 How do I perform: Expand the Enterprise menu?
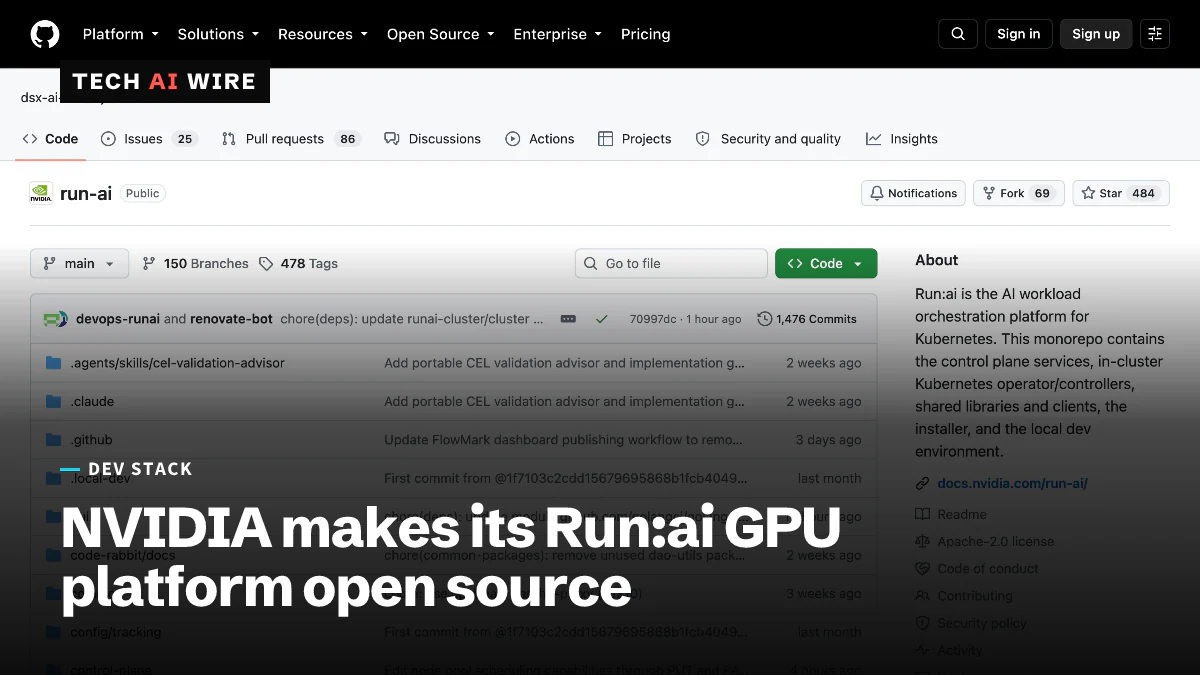tap(557, 34)
